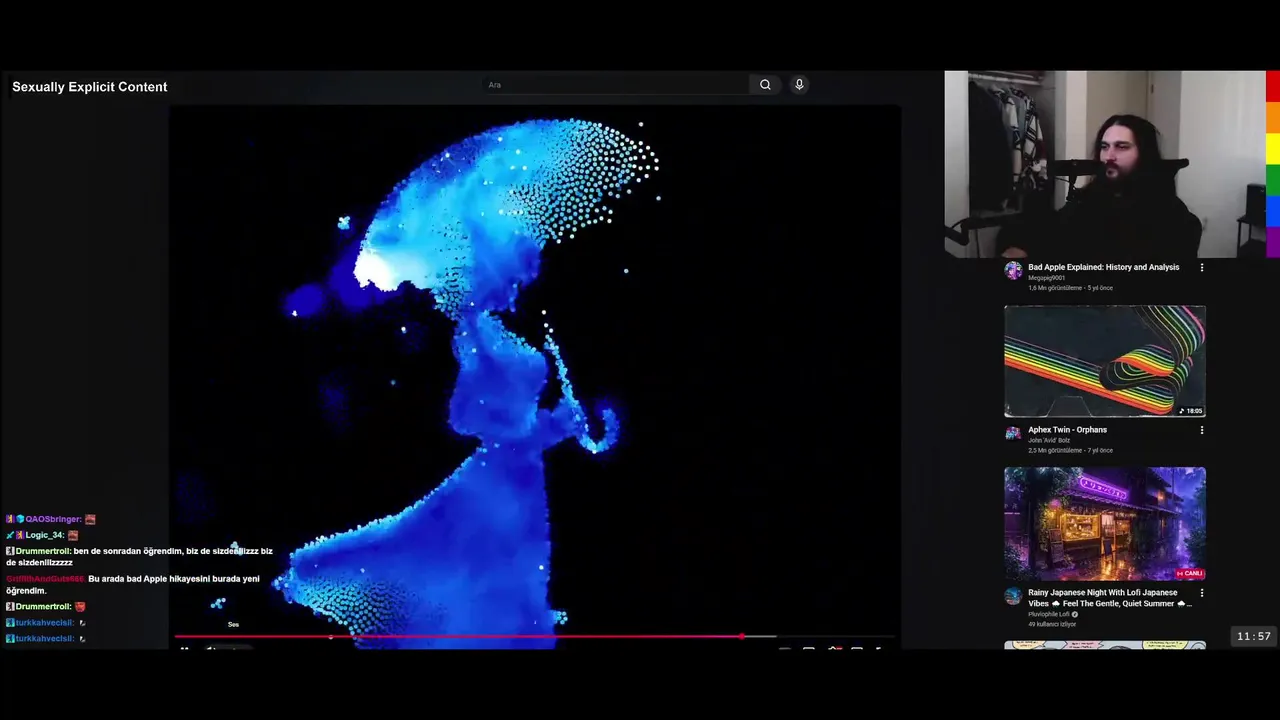Screen dimensions: 1280x720
Task: Click the magnifier search button
Action: coord(765,85)
